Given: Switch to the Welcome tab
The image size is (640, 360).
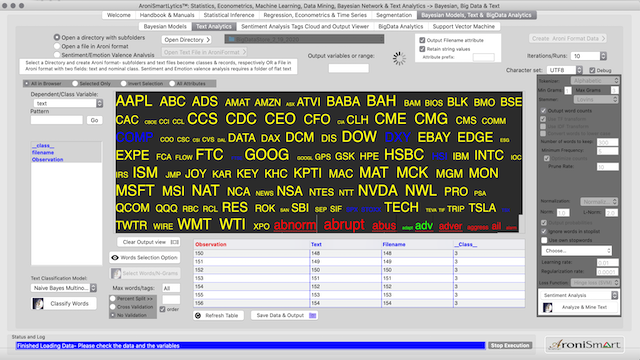Looking at the screenshot, I should click(119, 15).
